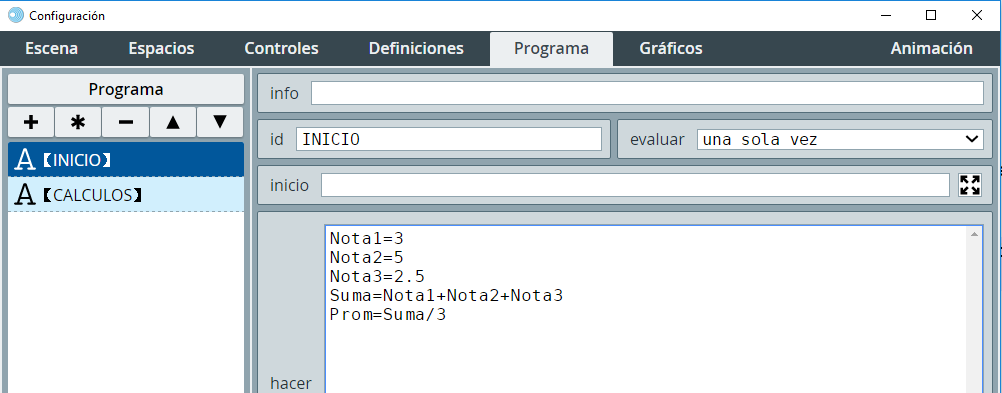Duplicate the selected item with the asterisk button
The height and width of the screenshot is (393, 1002).
[78, 122]
